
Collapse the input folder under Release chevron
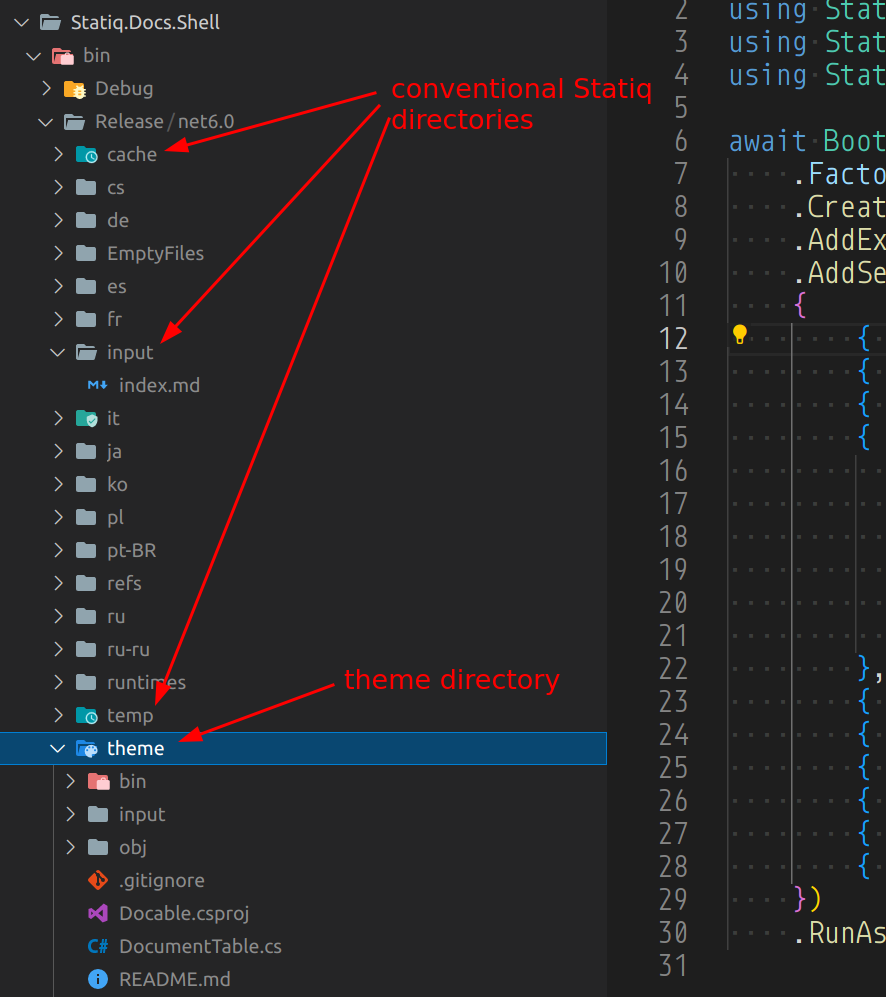pos(58,352)
